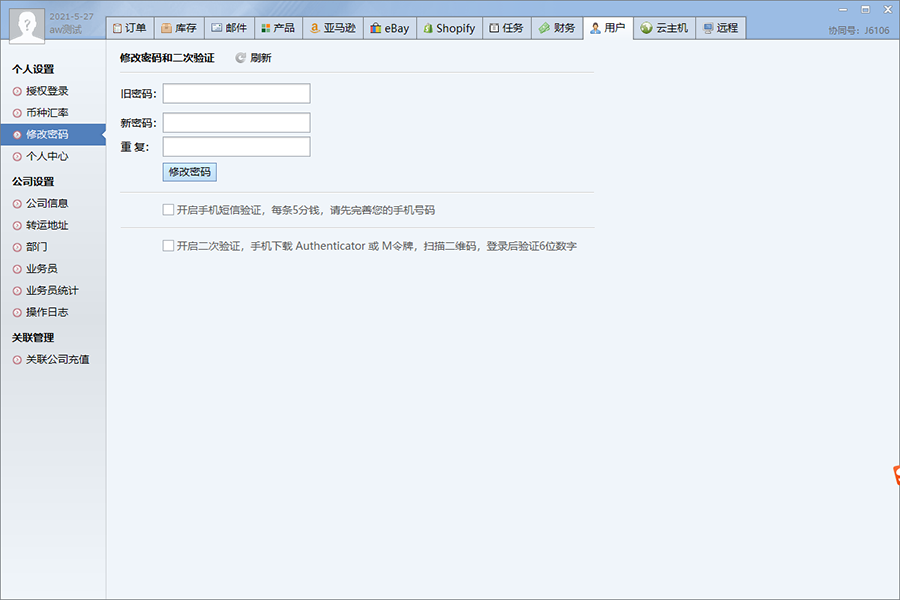
Task: Switch to the 库存 tab
Action: coord(179,28)
